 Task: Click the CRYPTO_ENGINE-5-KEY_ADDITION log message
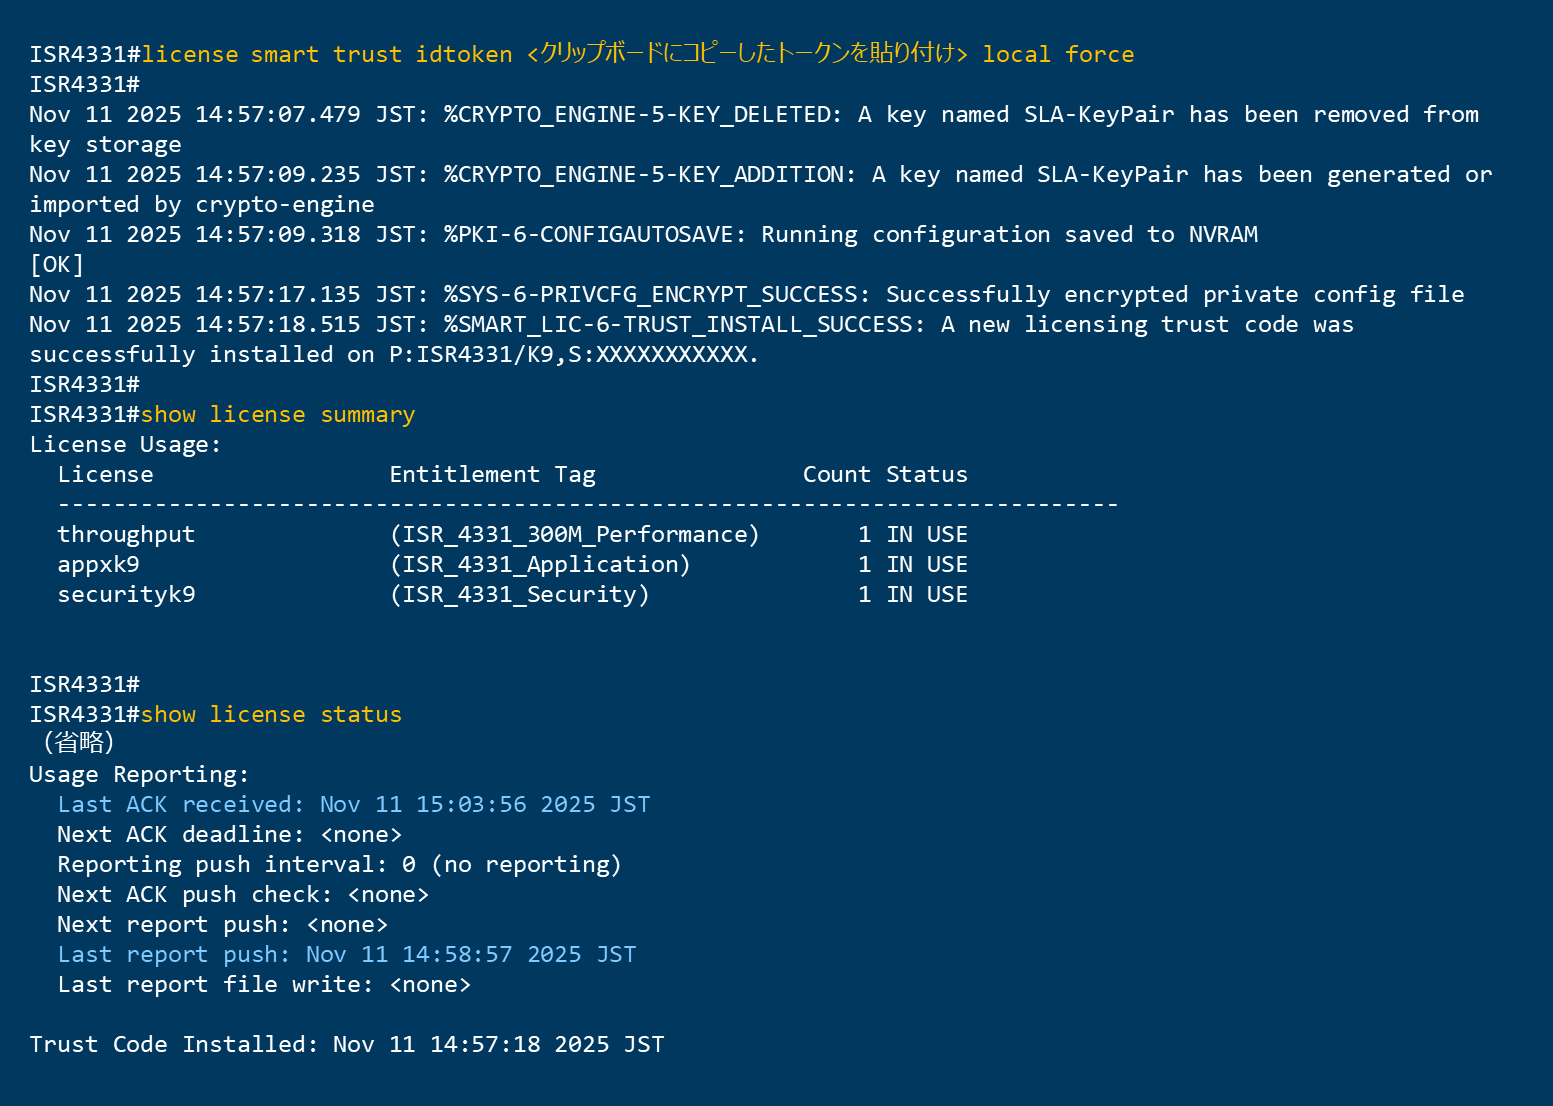tap(649, 175)
